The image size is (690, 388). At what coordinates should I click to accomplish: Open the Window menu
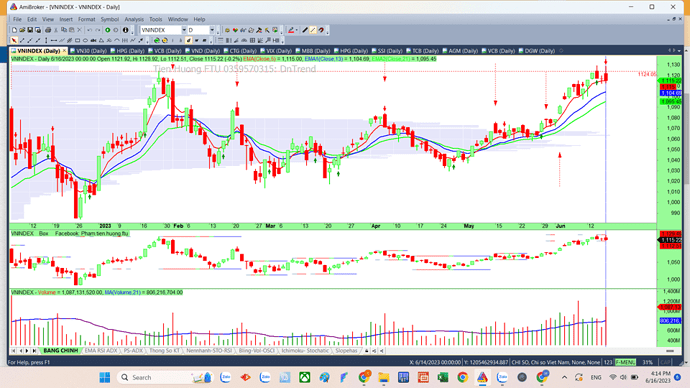coord(177,19)
